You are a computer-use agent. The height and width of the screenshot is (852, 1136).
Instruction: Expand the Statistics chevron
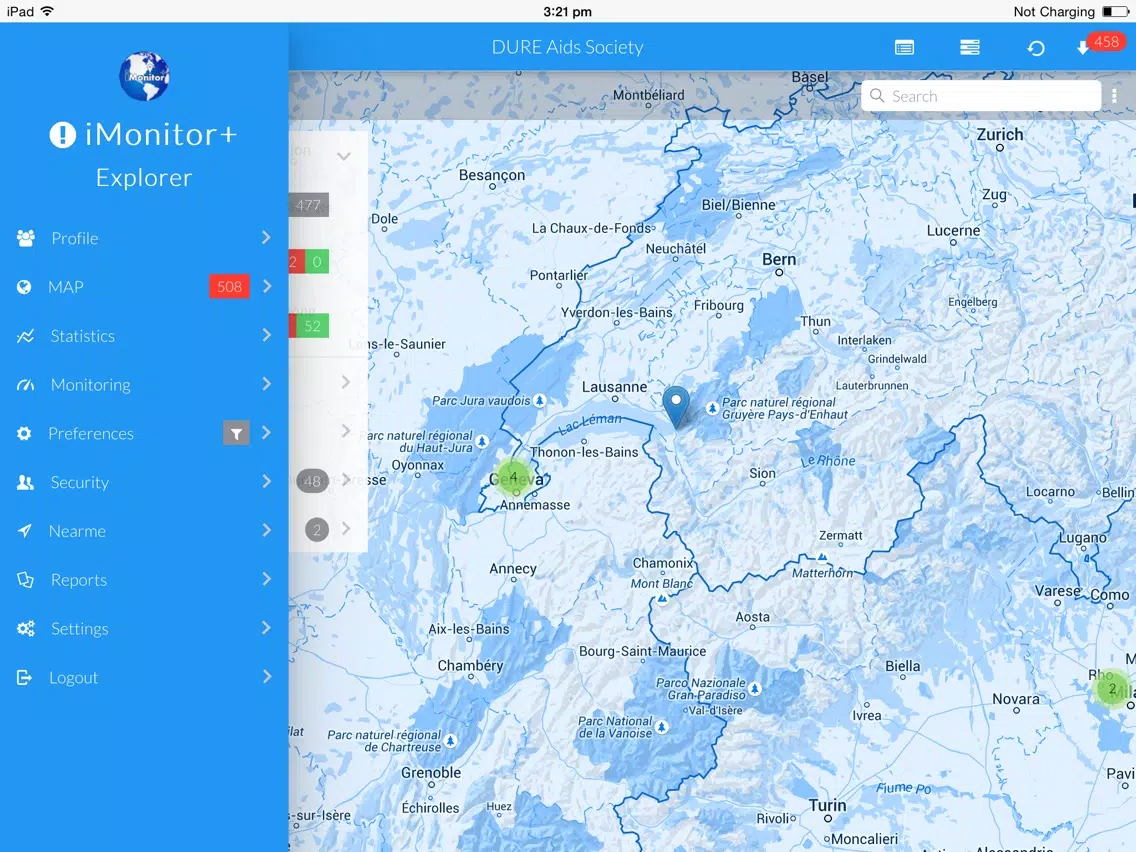click(267, 335)
